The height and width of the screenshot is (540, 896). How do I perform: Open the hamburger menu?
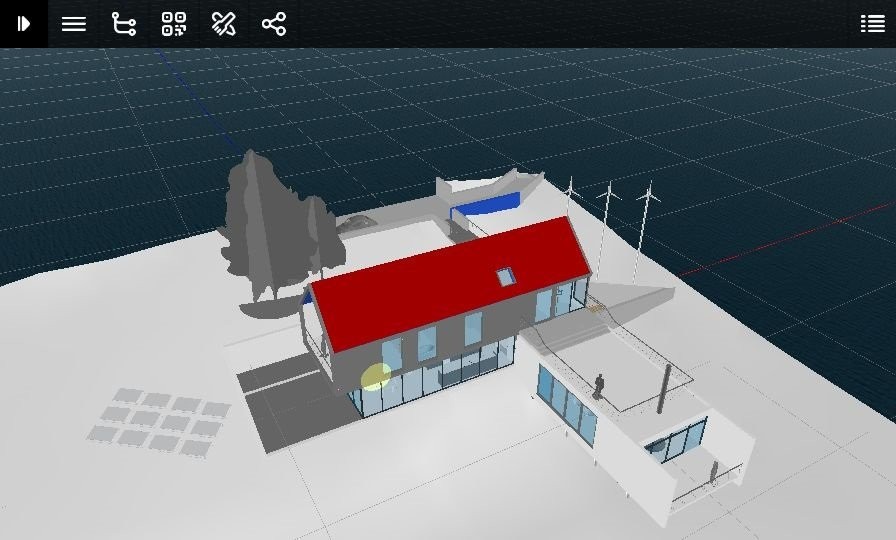(x=74, y=24)
